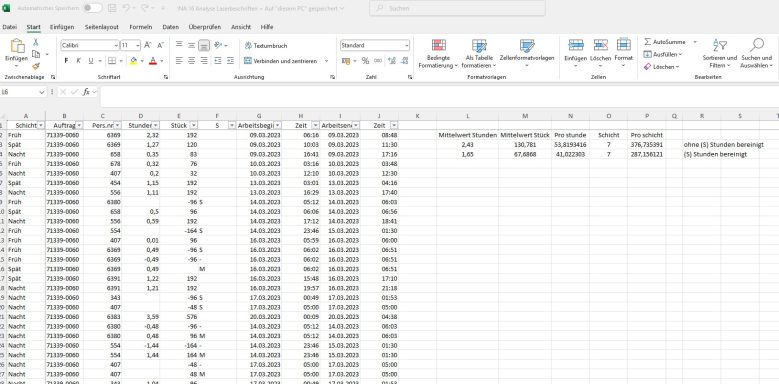Screen dimensions: 779x384
Task: Click the text orientation icon
Action: click(x=218, y=45)
